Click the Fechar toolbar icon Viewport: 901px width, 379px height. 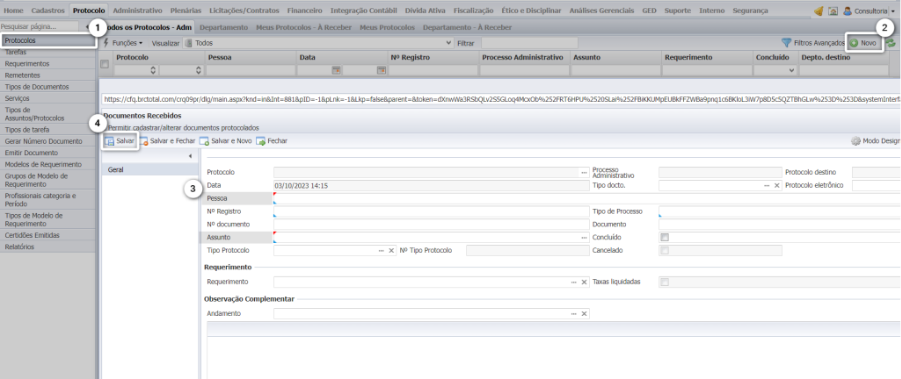(x=260, y=141)
